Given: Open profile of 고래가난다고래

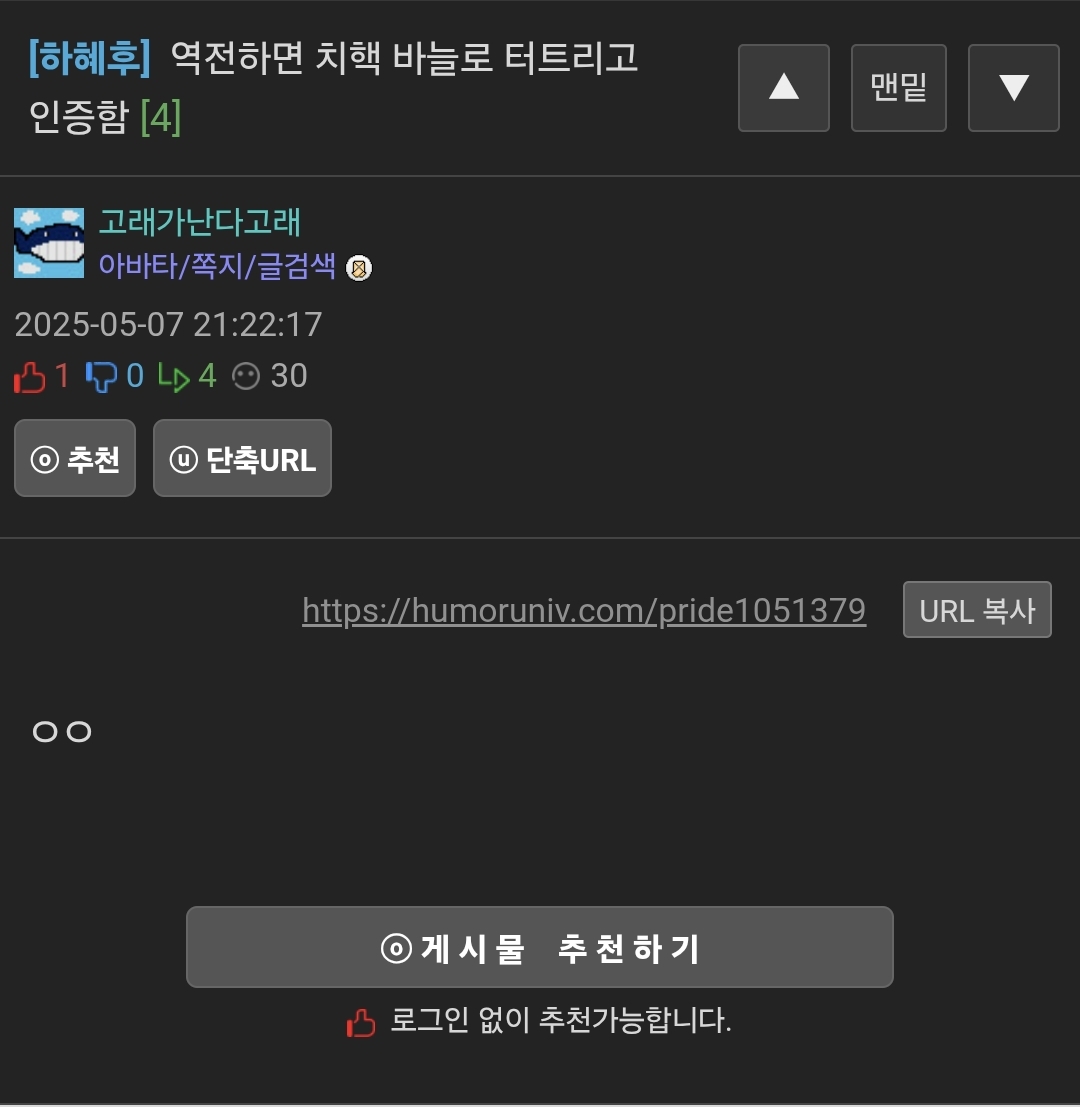Looking at the screenshot, I should [x=200, y=222].
